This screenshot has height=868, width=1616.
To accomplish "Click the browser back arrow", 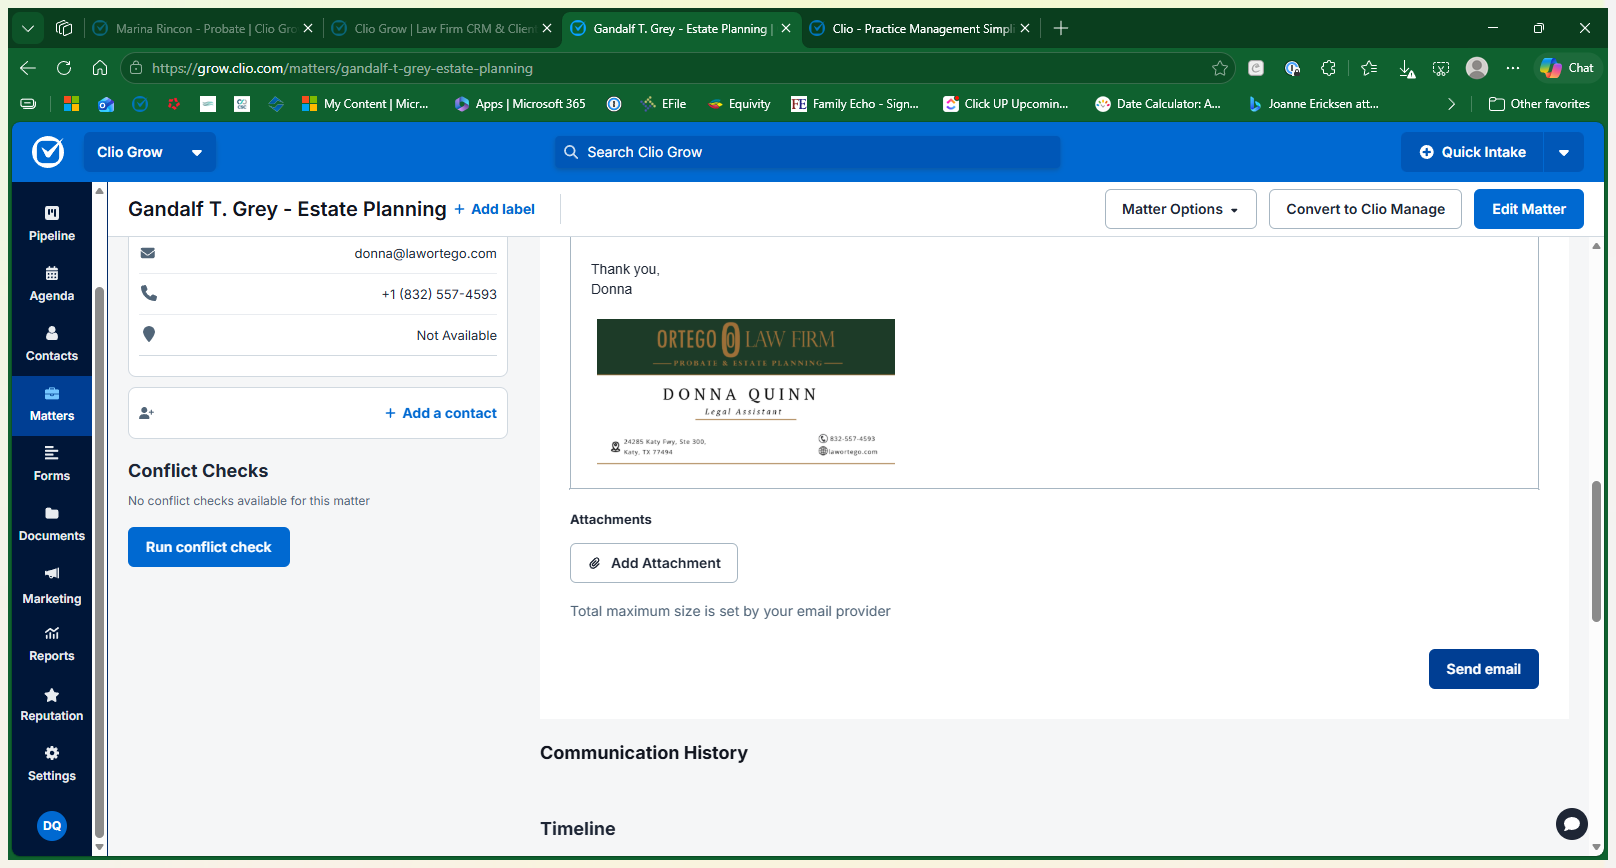I will pos(28,68).
